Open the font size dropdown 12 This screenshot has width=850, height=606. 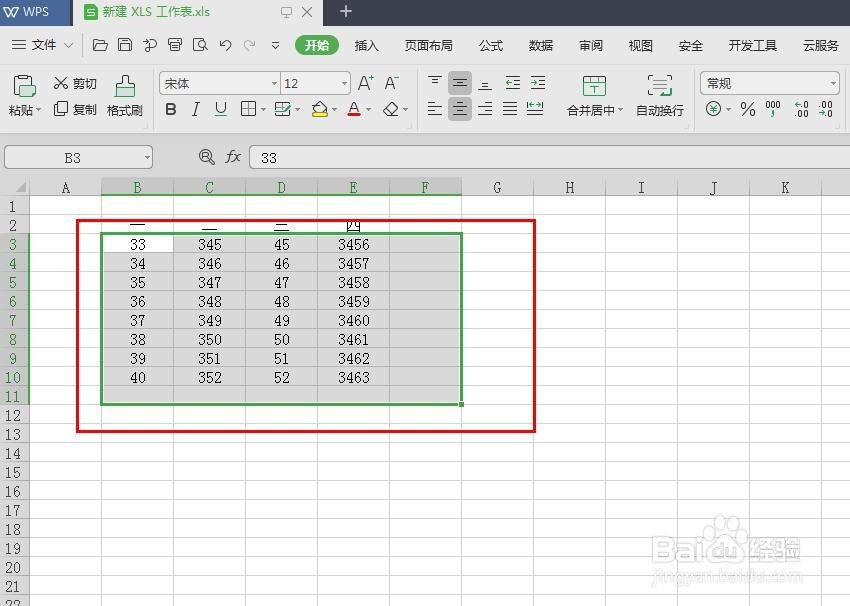click(344, 83)
